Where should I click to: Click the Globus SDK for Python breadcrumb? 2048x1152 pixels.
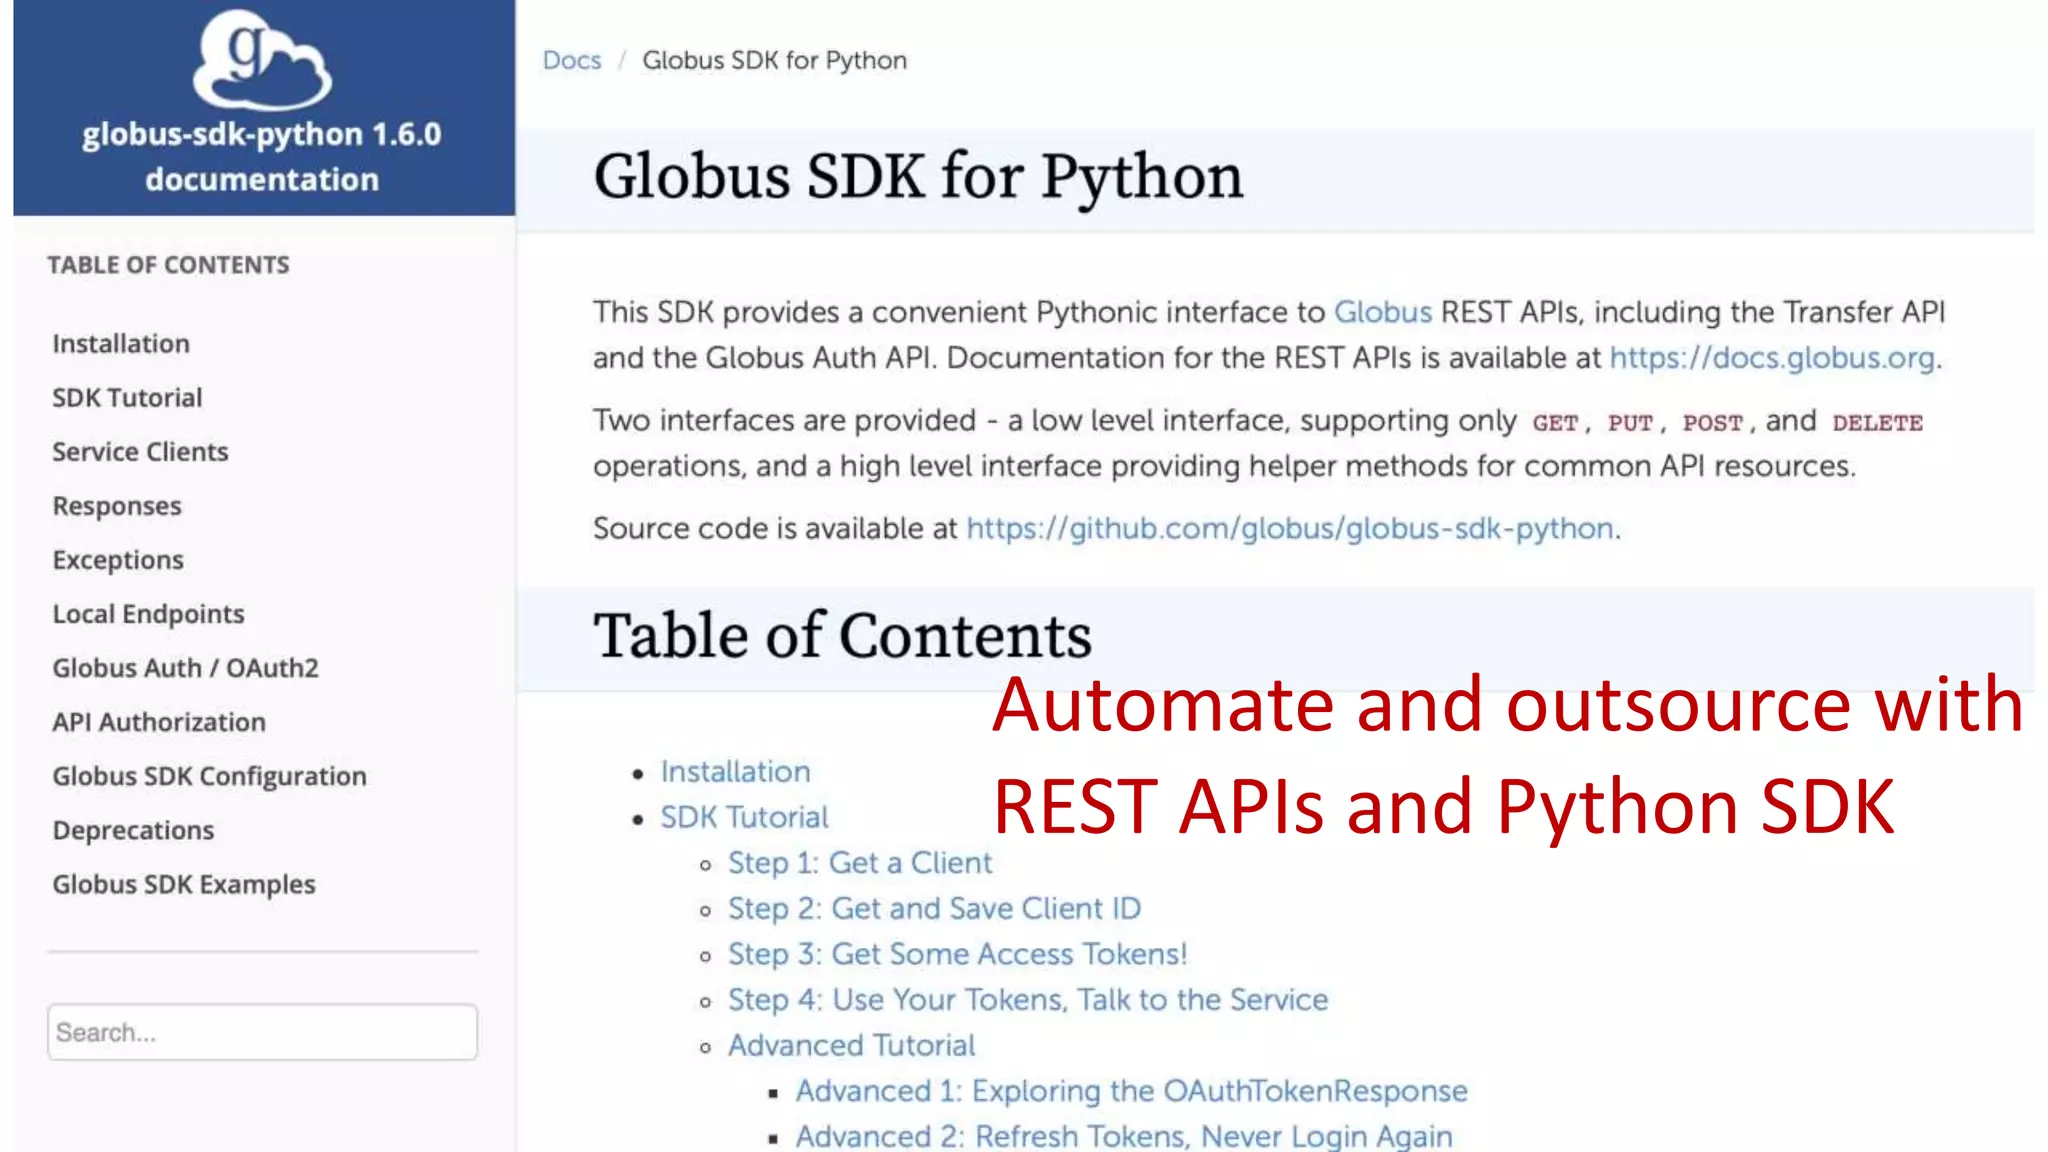(774, 60)
